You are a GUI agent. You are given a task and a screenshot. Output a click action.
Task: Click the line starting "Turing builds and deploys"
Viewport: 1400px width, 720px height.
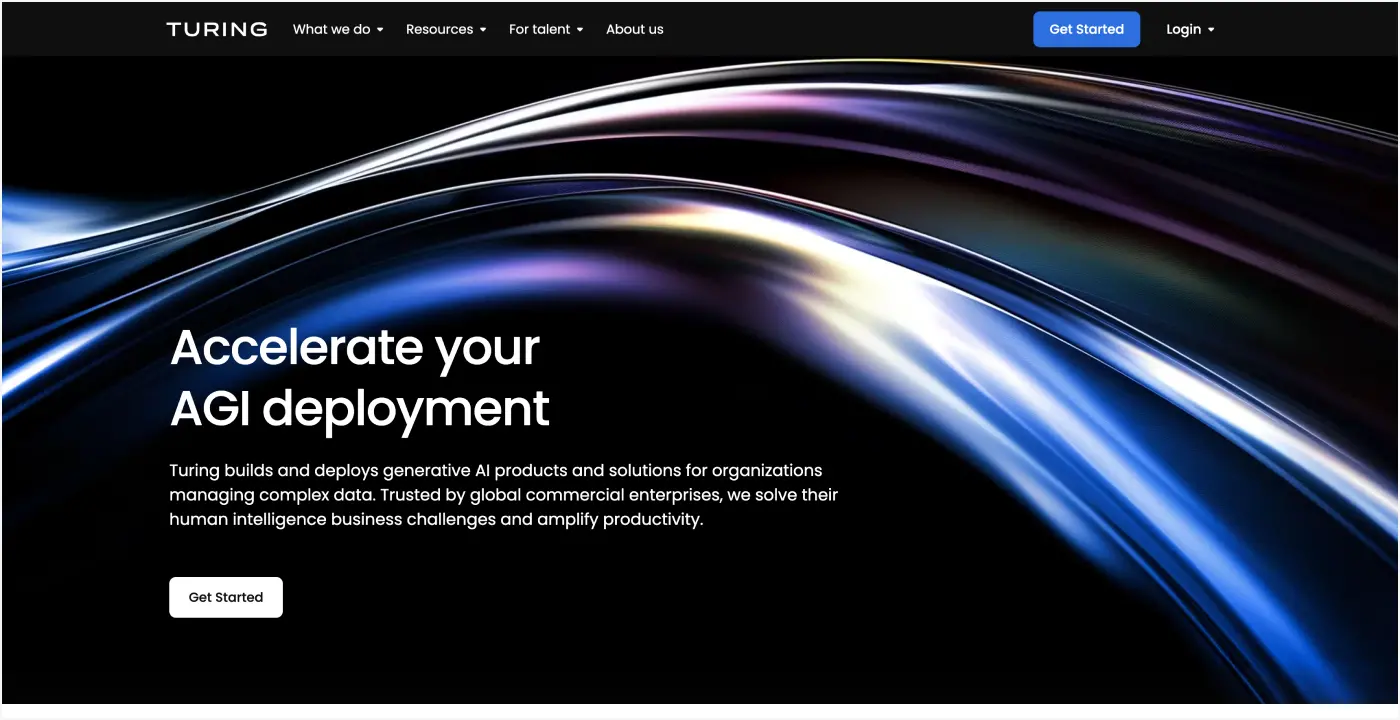coord(495,470)
